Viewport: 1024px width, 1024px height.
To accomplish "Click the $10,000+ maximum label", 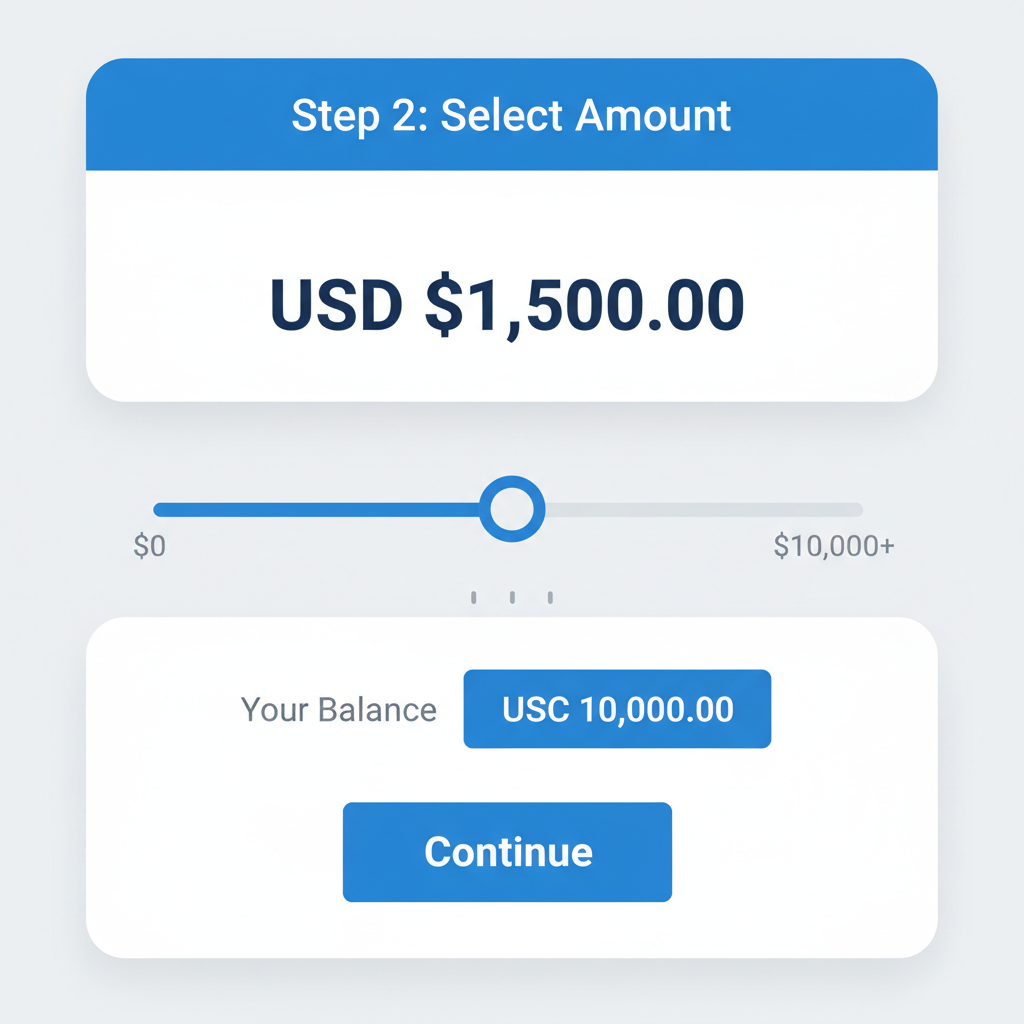I will (835, 543).
